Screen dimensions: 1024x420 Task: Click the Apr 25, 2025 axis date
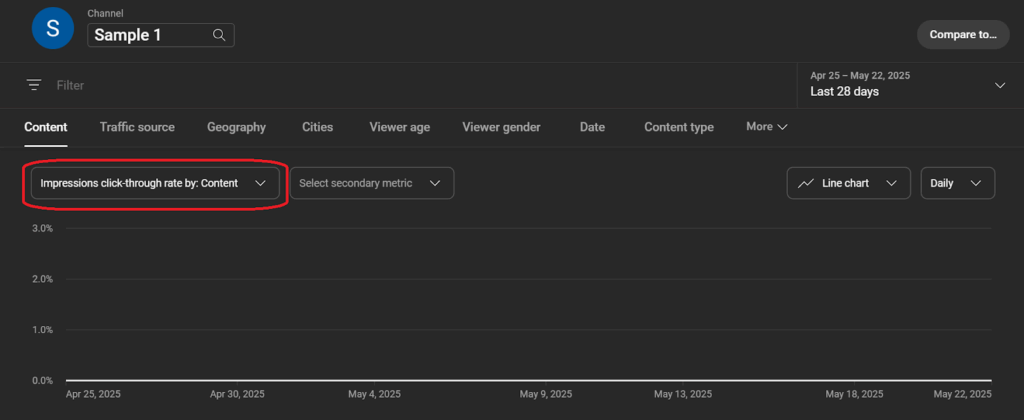93,395
